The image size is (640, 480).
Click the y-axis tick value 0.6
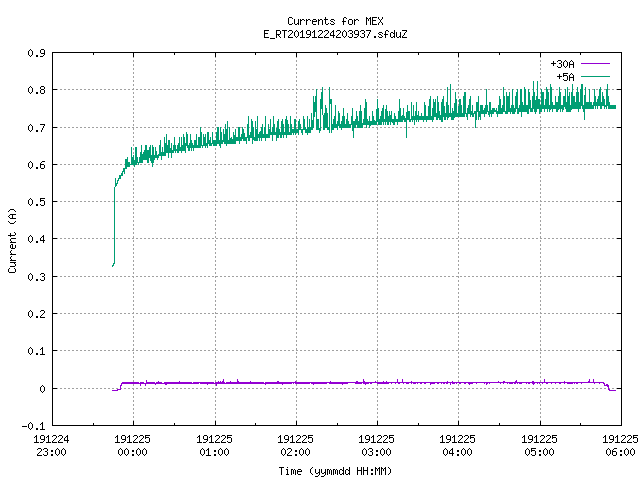[36, 165]
